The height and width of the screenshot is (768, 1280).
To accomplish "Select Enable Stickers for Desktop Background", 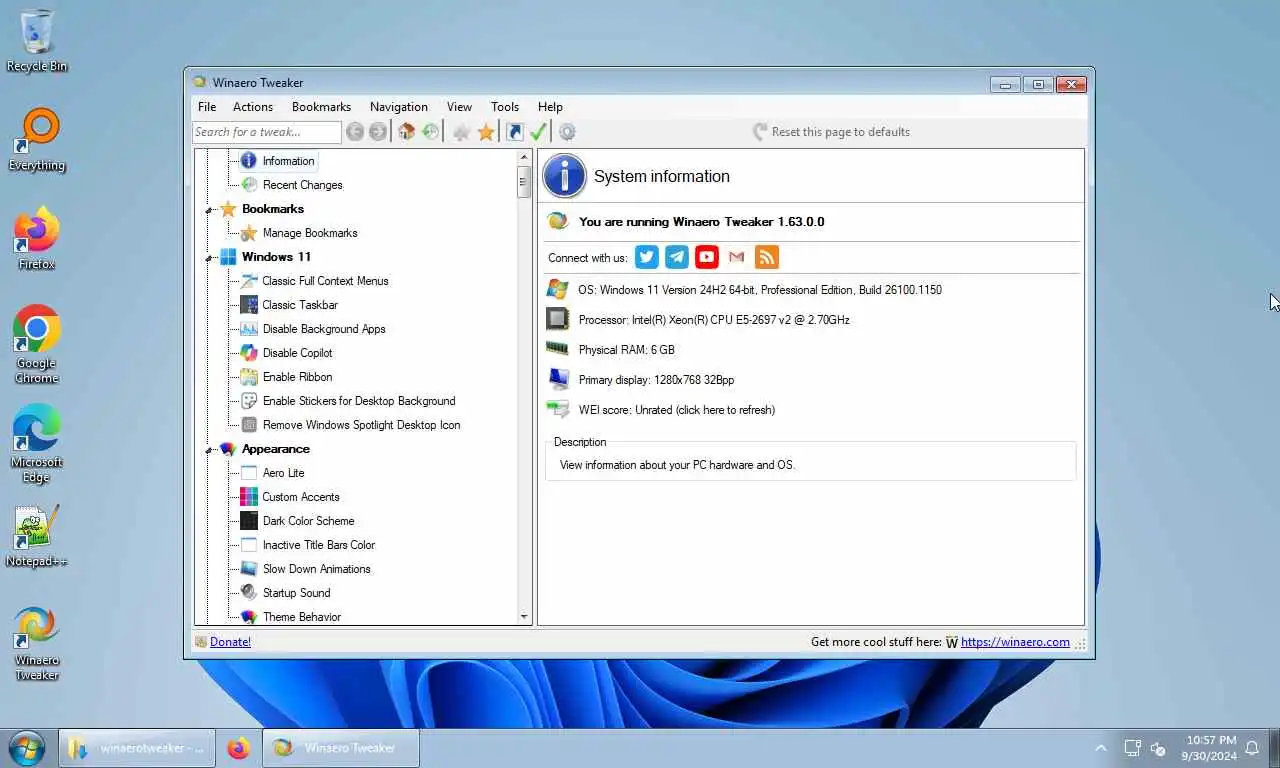I will pos(359,401).
